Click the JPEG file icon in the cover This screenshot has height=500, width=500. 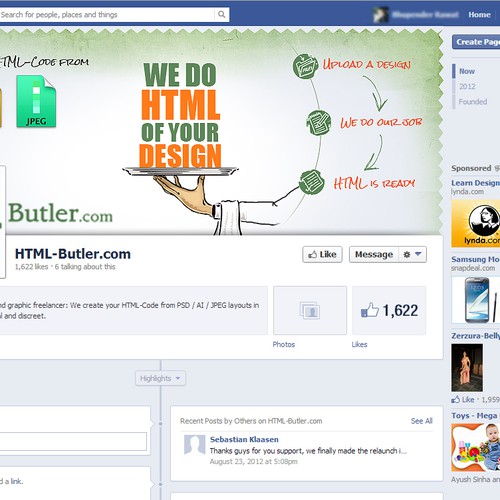(x=36, y=101)
